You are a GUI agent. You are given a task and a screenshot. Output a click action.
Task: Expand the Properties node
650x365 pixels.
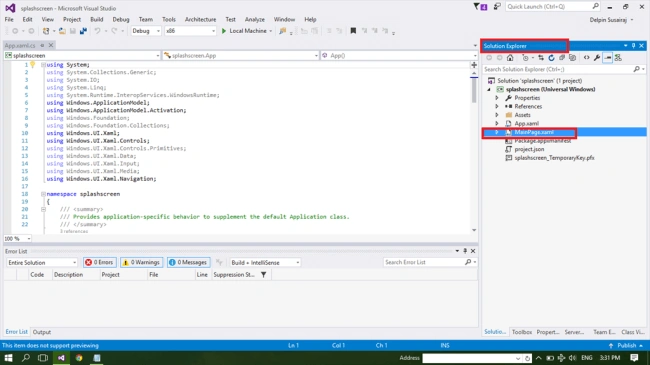[x=497, y=98]
